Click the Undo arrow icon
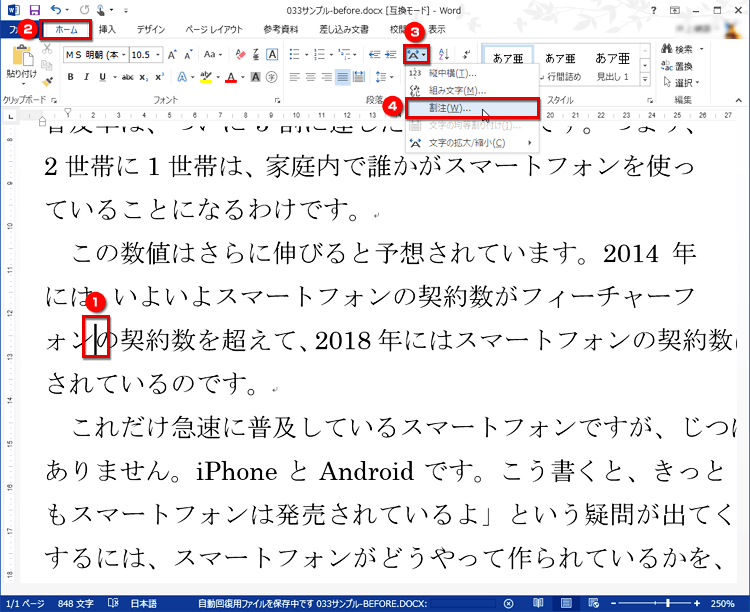Image resolution: width=750 pixels, height=612 pixels. [x=56, y=10]
